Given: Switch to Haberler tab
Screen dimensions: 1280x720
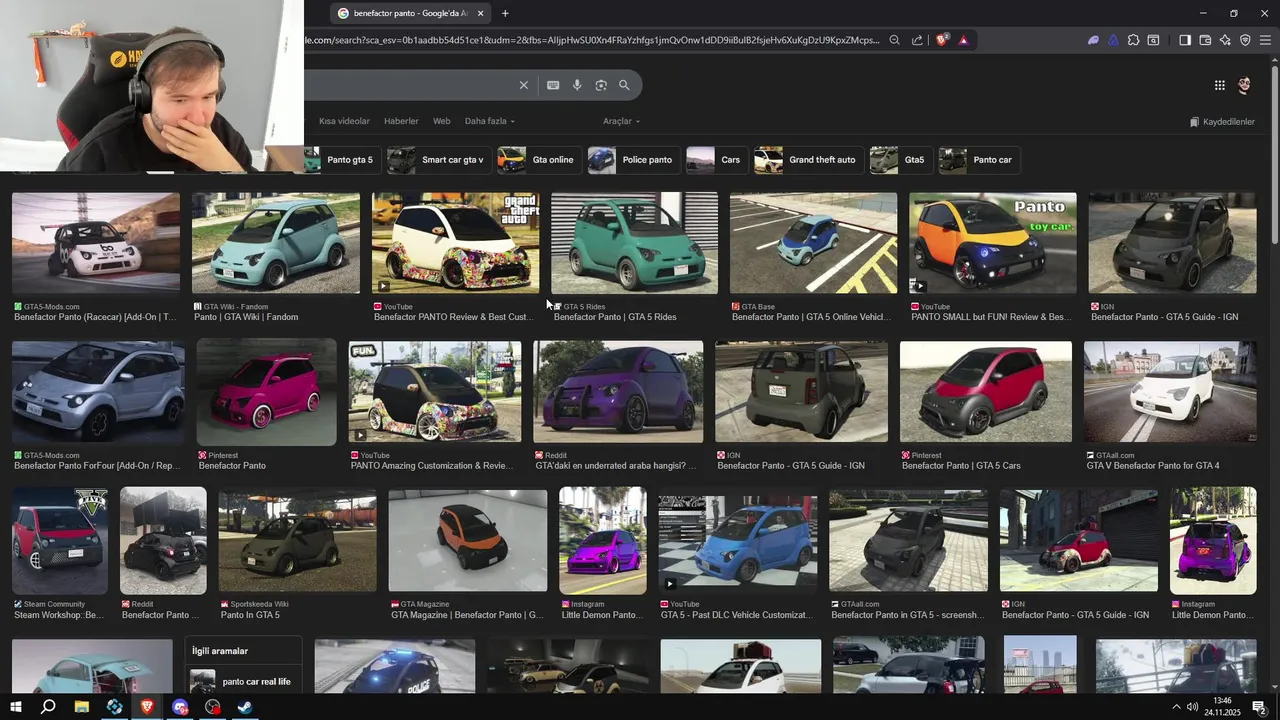Looking at the screenshot, I should point(401,121).
